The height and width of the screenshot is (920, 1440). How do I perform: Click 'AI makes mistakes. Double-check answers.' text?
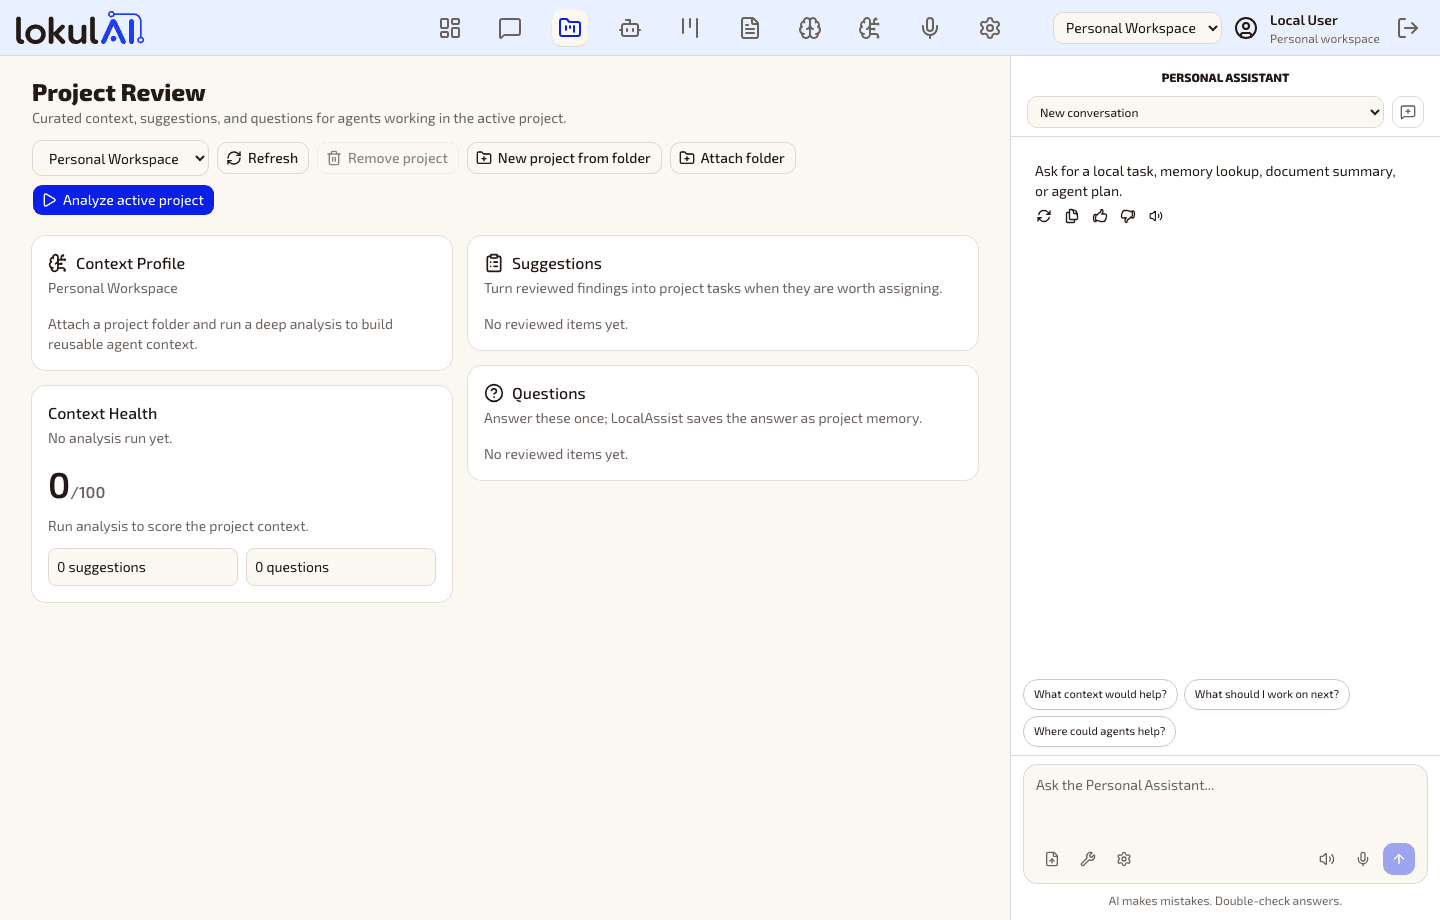pos(1225,901)
